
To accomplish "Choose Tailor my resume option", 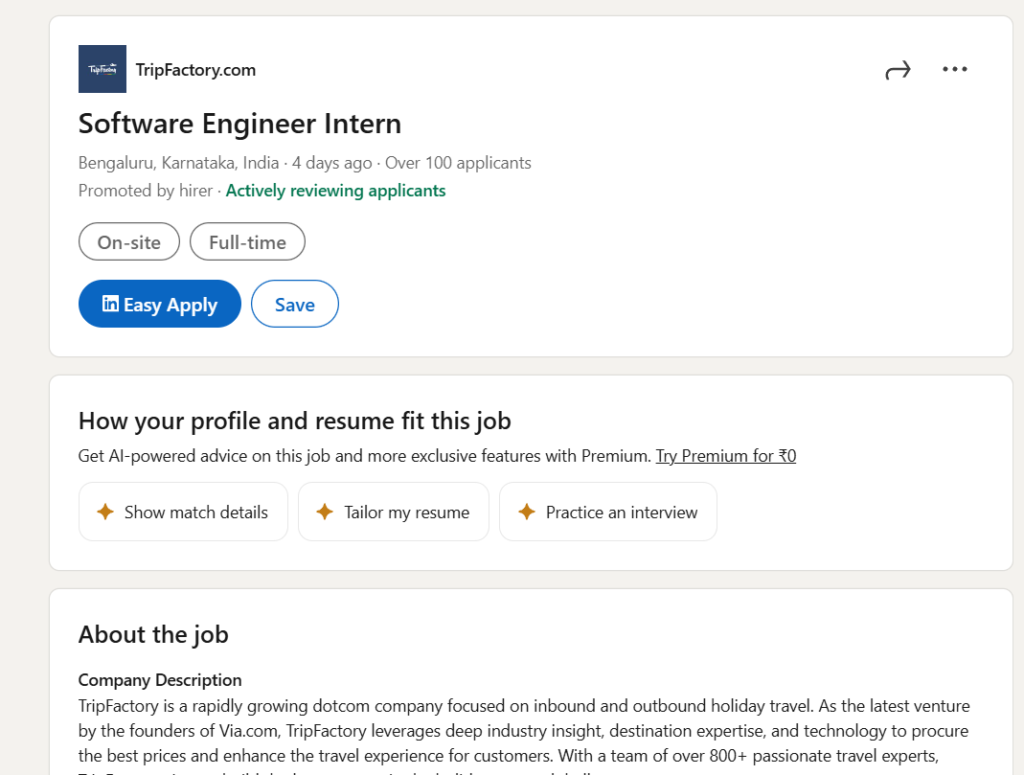I will click(407, 512).
